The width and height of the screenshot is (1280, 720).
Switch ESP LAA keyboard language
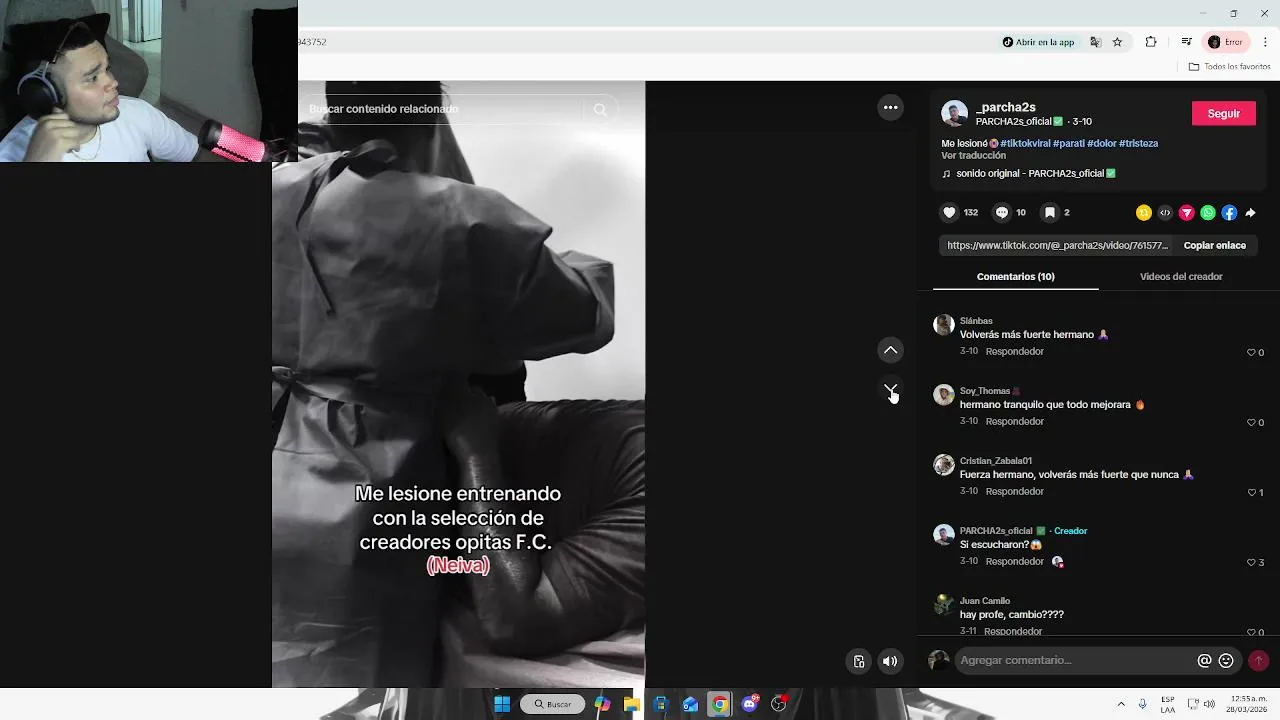1168,704
